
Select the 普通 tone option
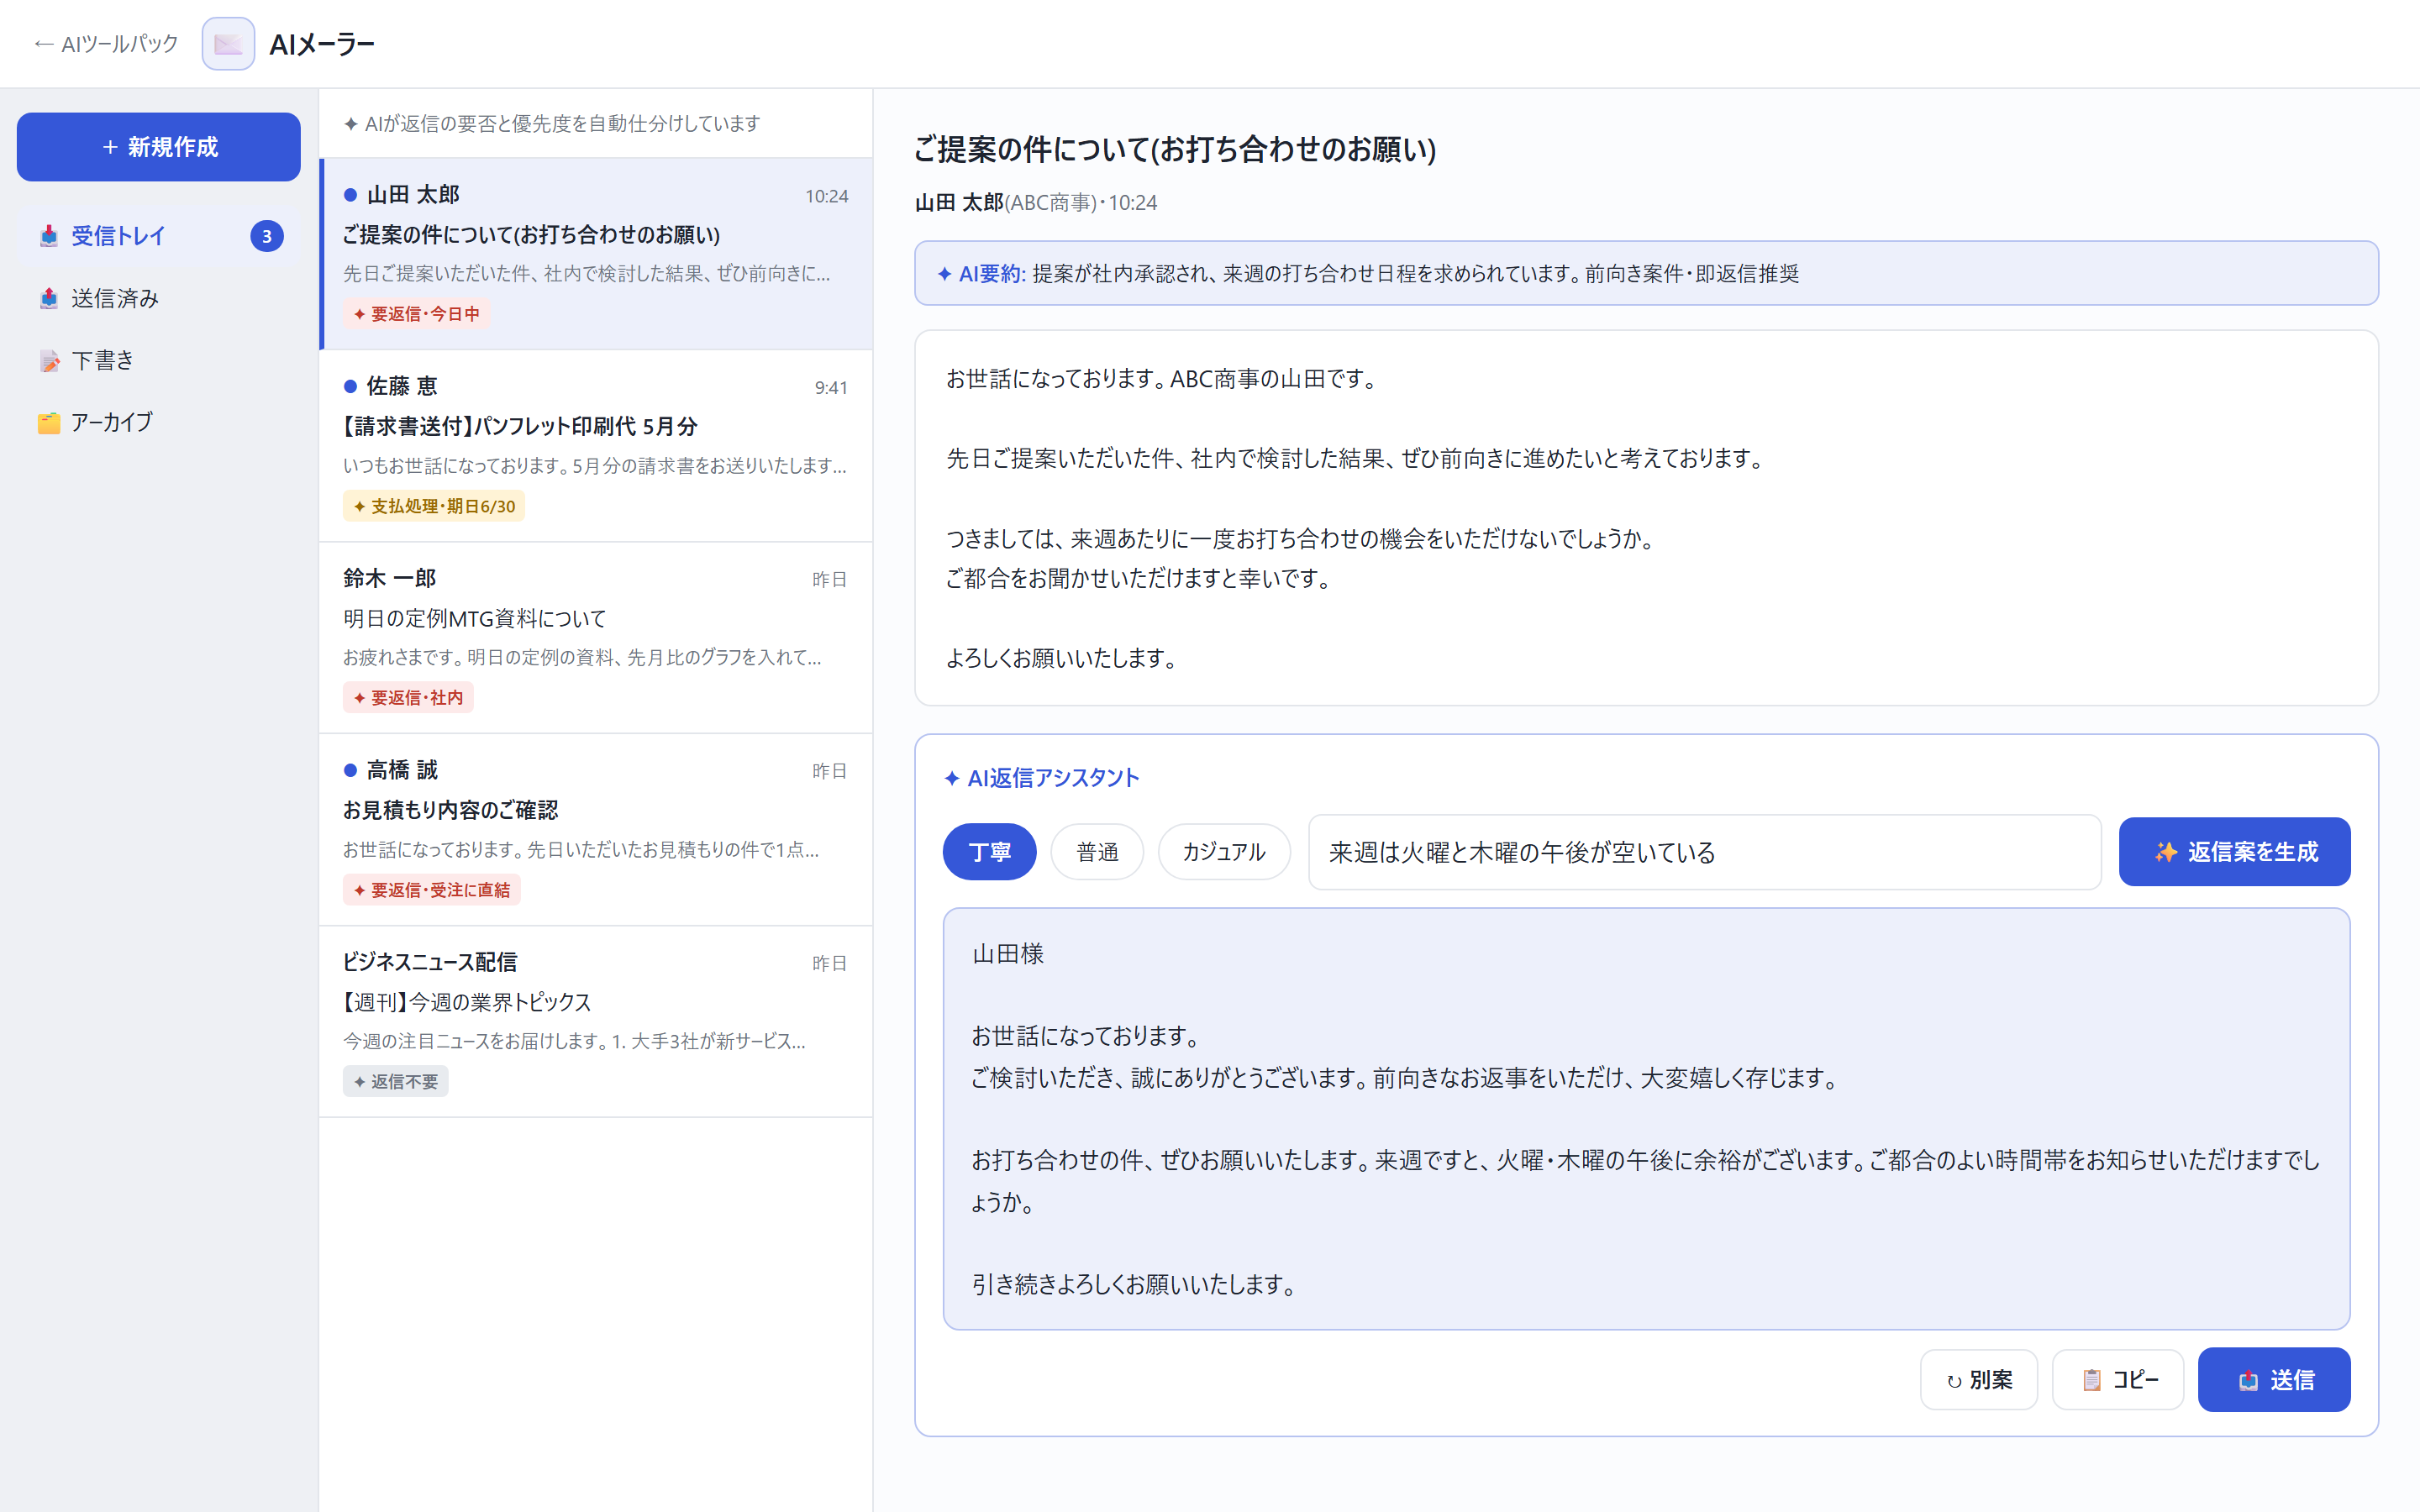coord(1097,852)
